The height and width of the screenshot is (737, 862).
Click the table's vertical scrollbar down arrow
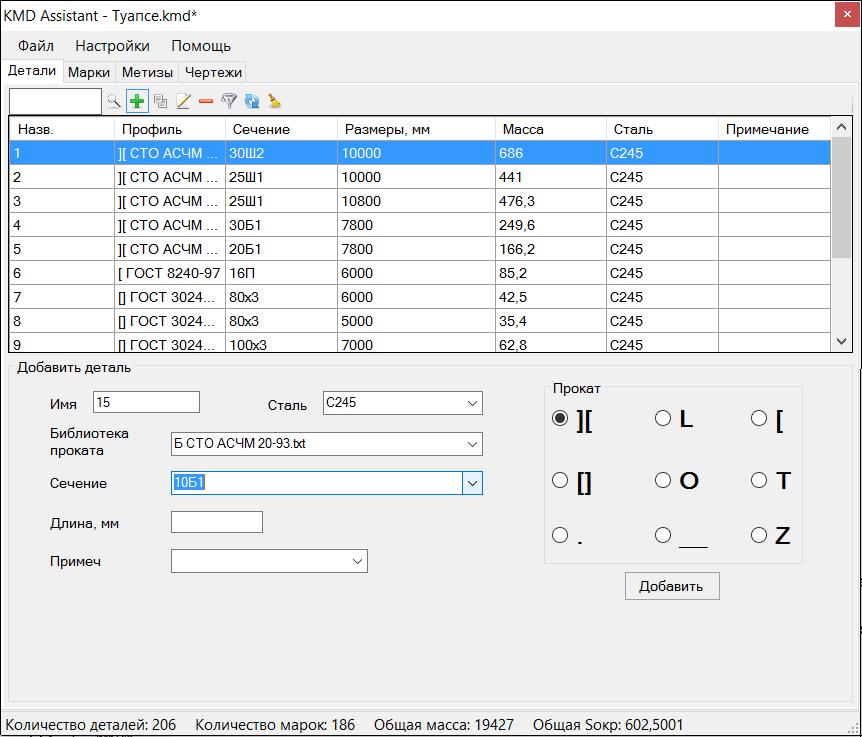pos(842,342)
